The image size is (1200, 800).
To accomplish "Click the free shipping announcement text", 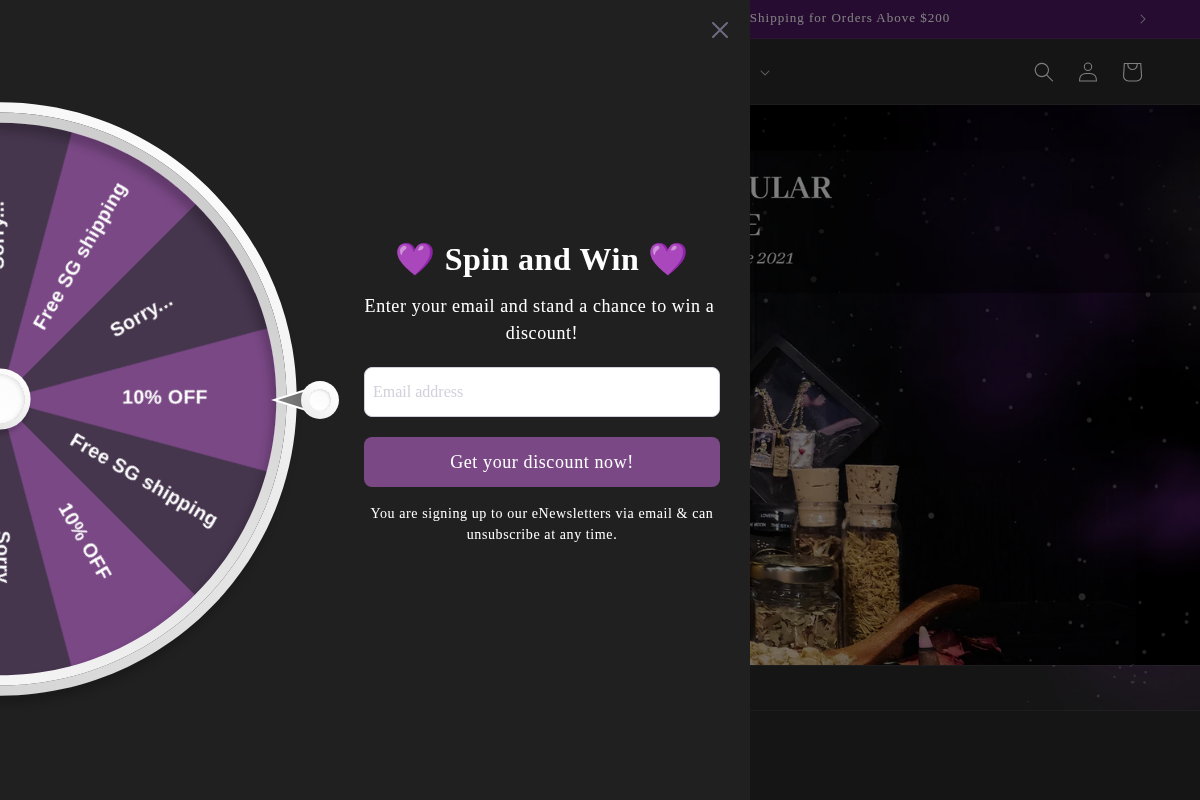I will [849, 18].
